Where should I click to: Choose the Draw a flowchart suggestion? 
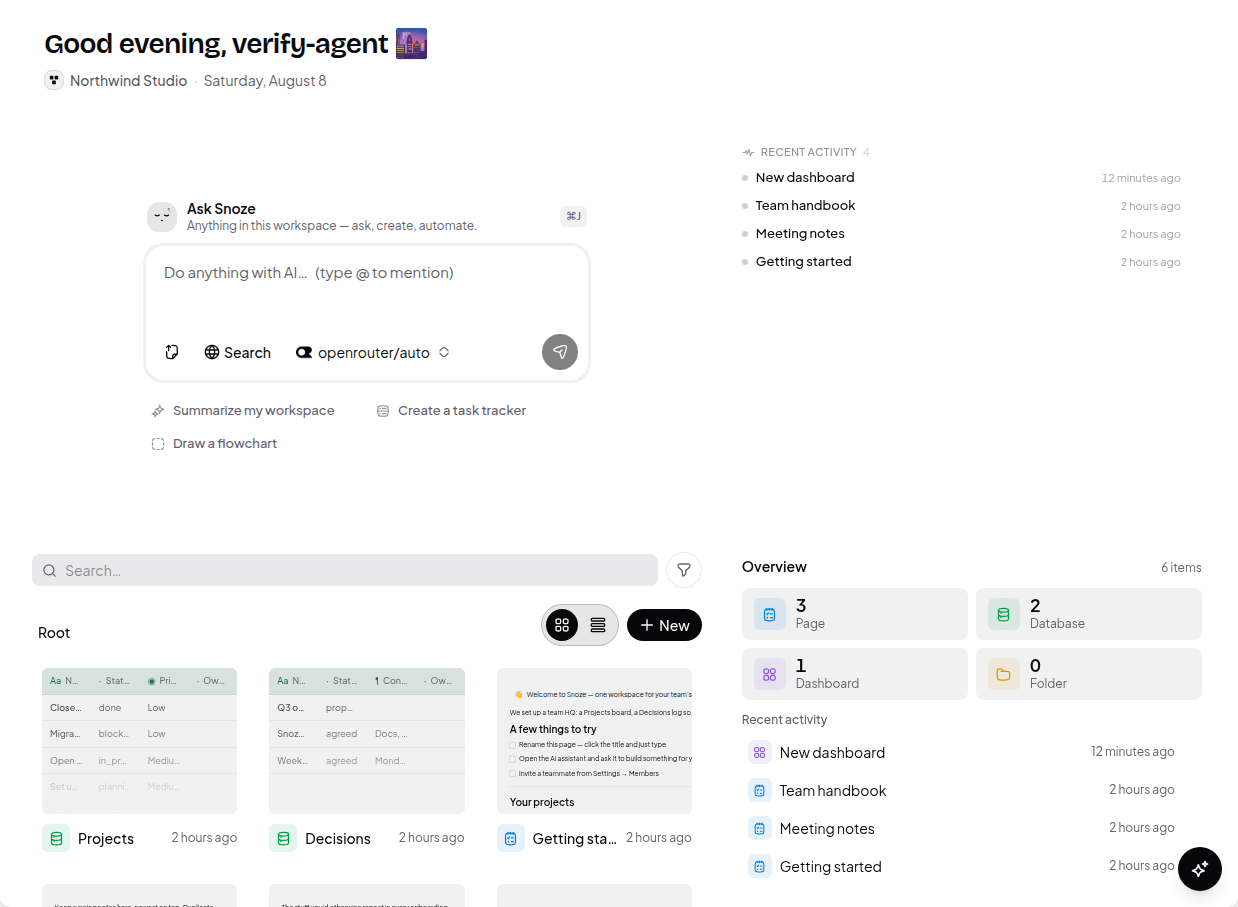point(214,444)
